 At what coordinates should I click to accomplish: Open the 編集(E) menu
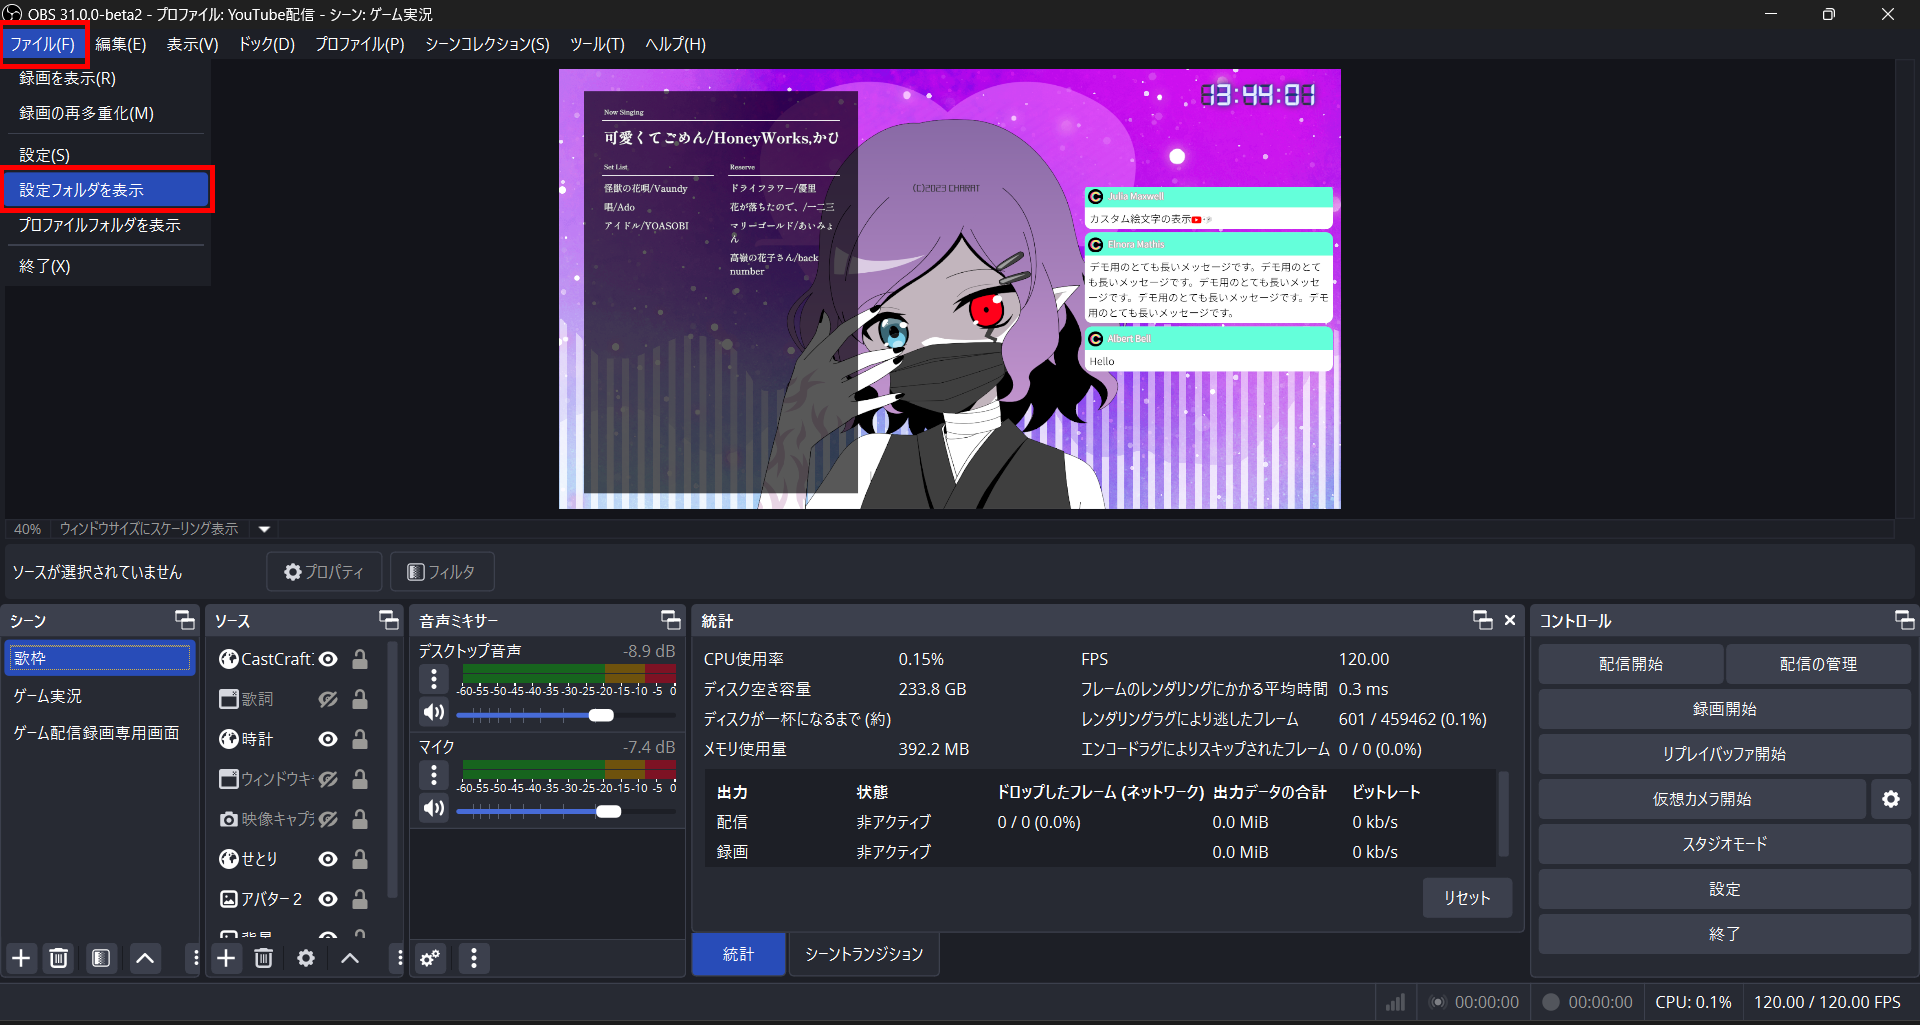tap(121, 44)
